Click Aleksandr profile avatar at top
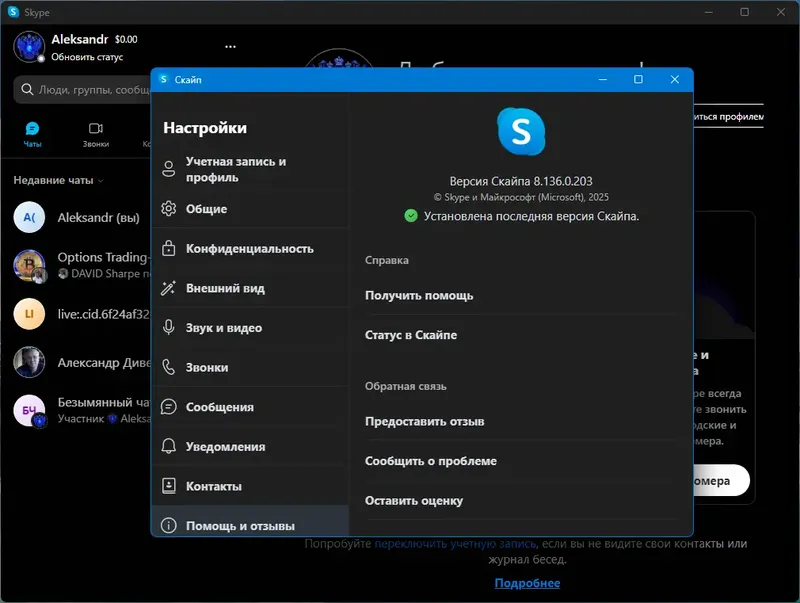The width and height of the screenshot is (800, 603). [x=29, y=47]
